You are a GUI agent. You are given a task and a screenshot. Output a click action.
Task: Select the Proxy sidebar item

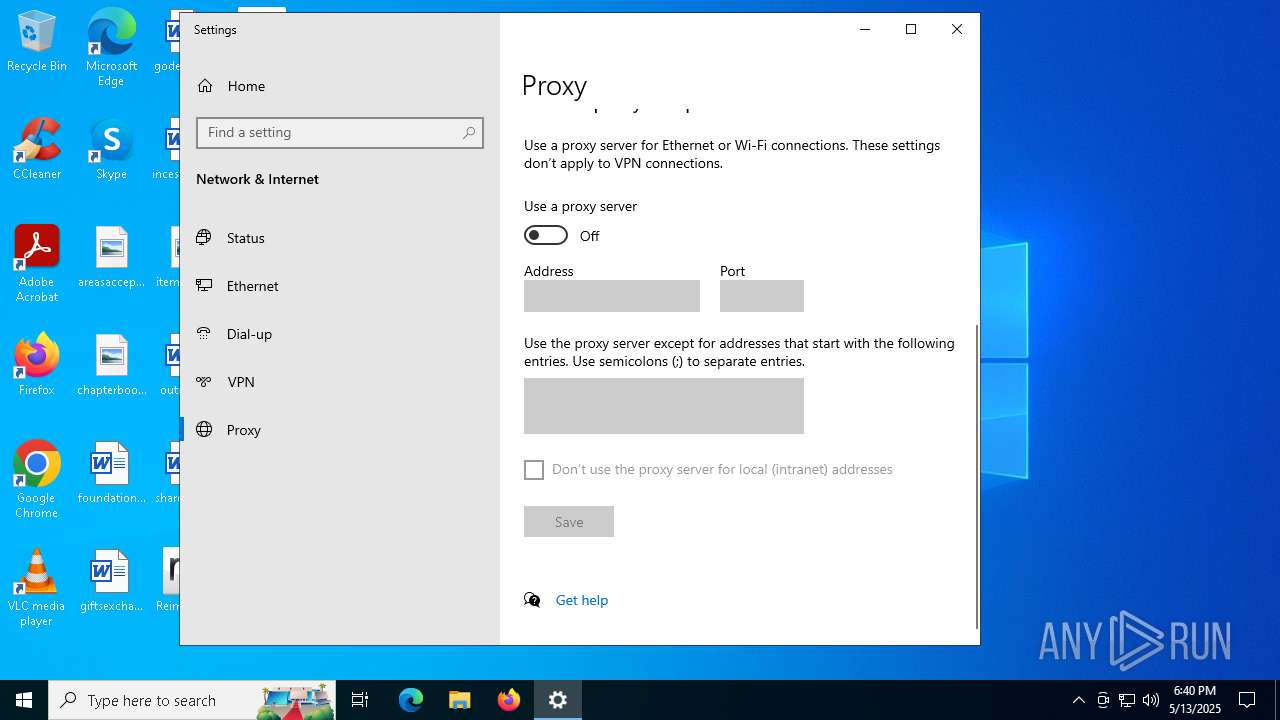coord(340,430)
